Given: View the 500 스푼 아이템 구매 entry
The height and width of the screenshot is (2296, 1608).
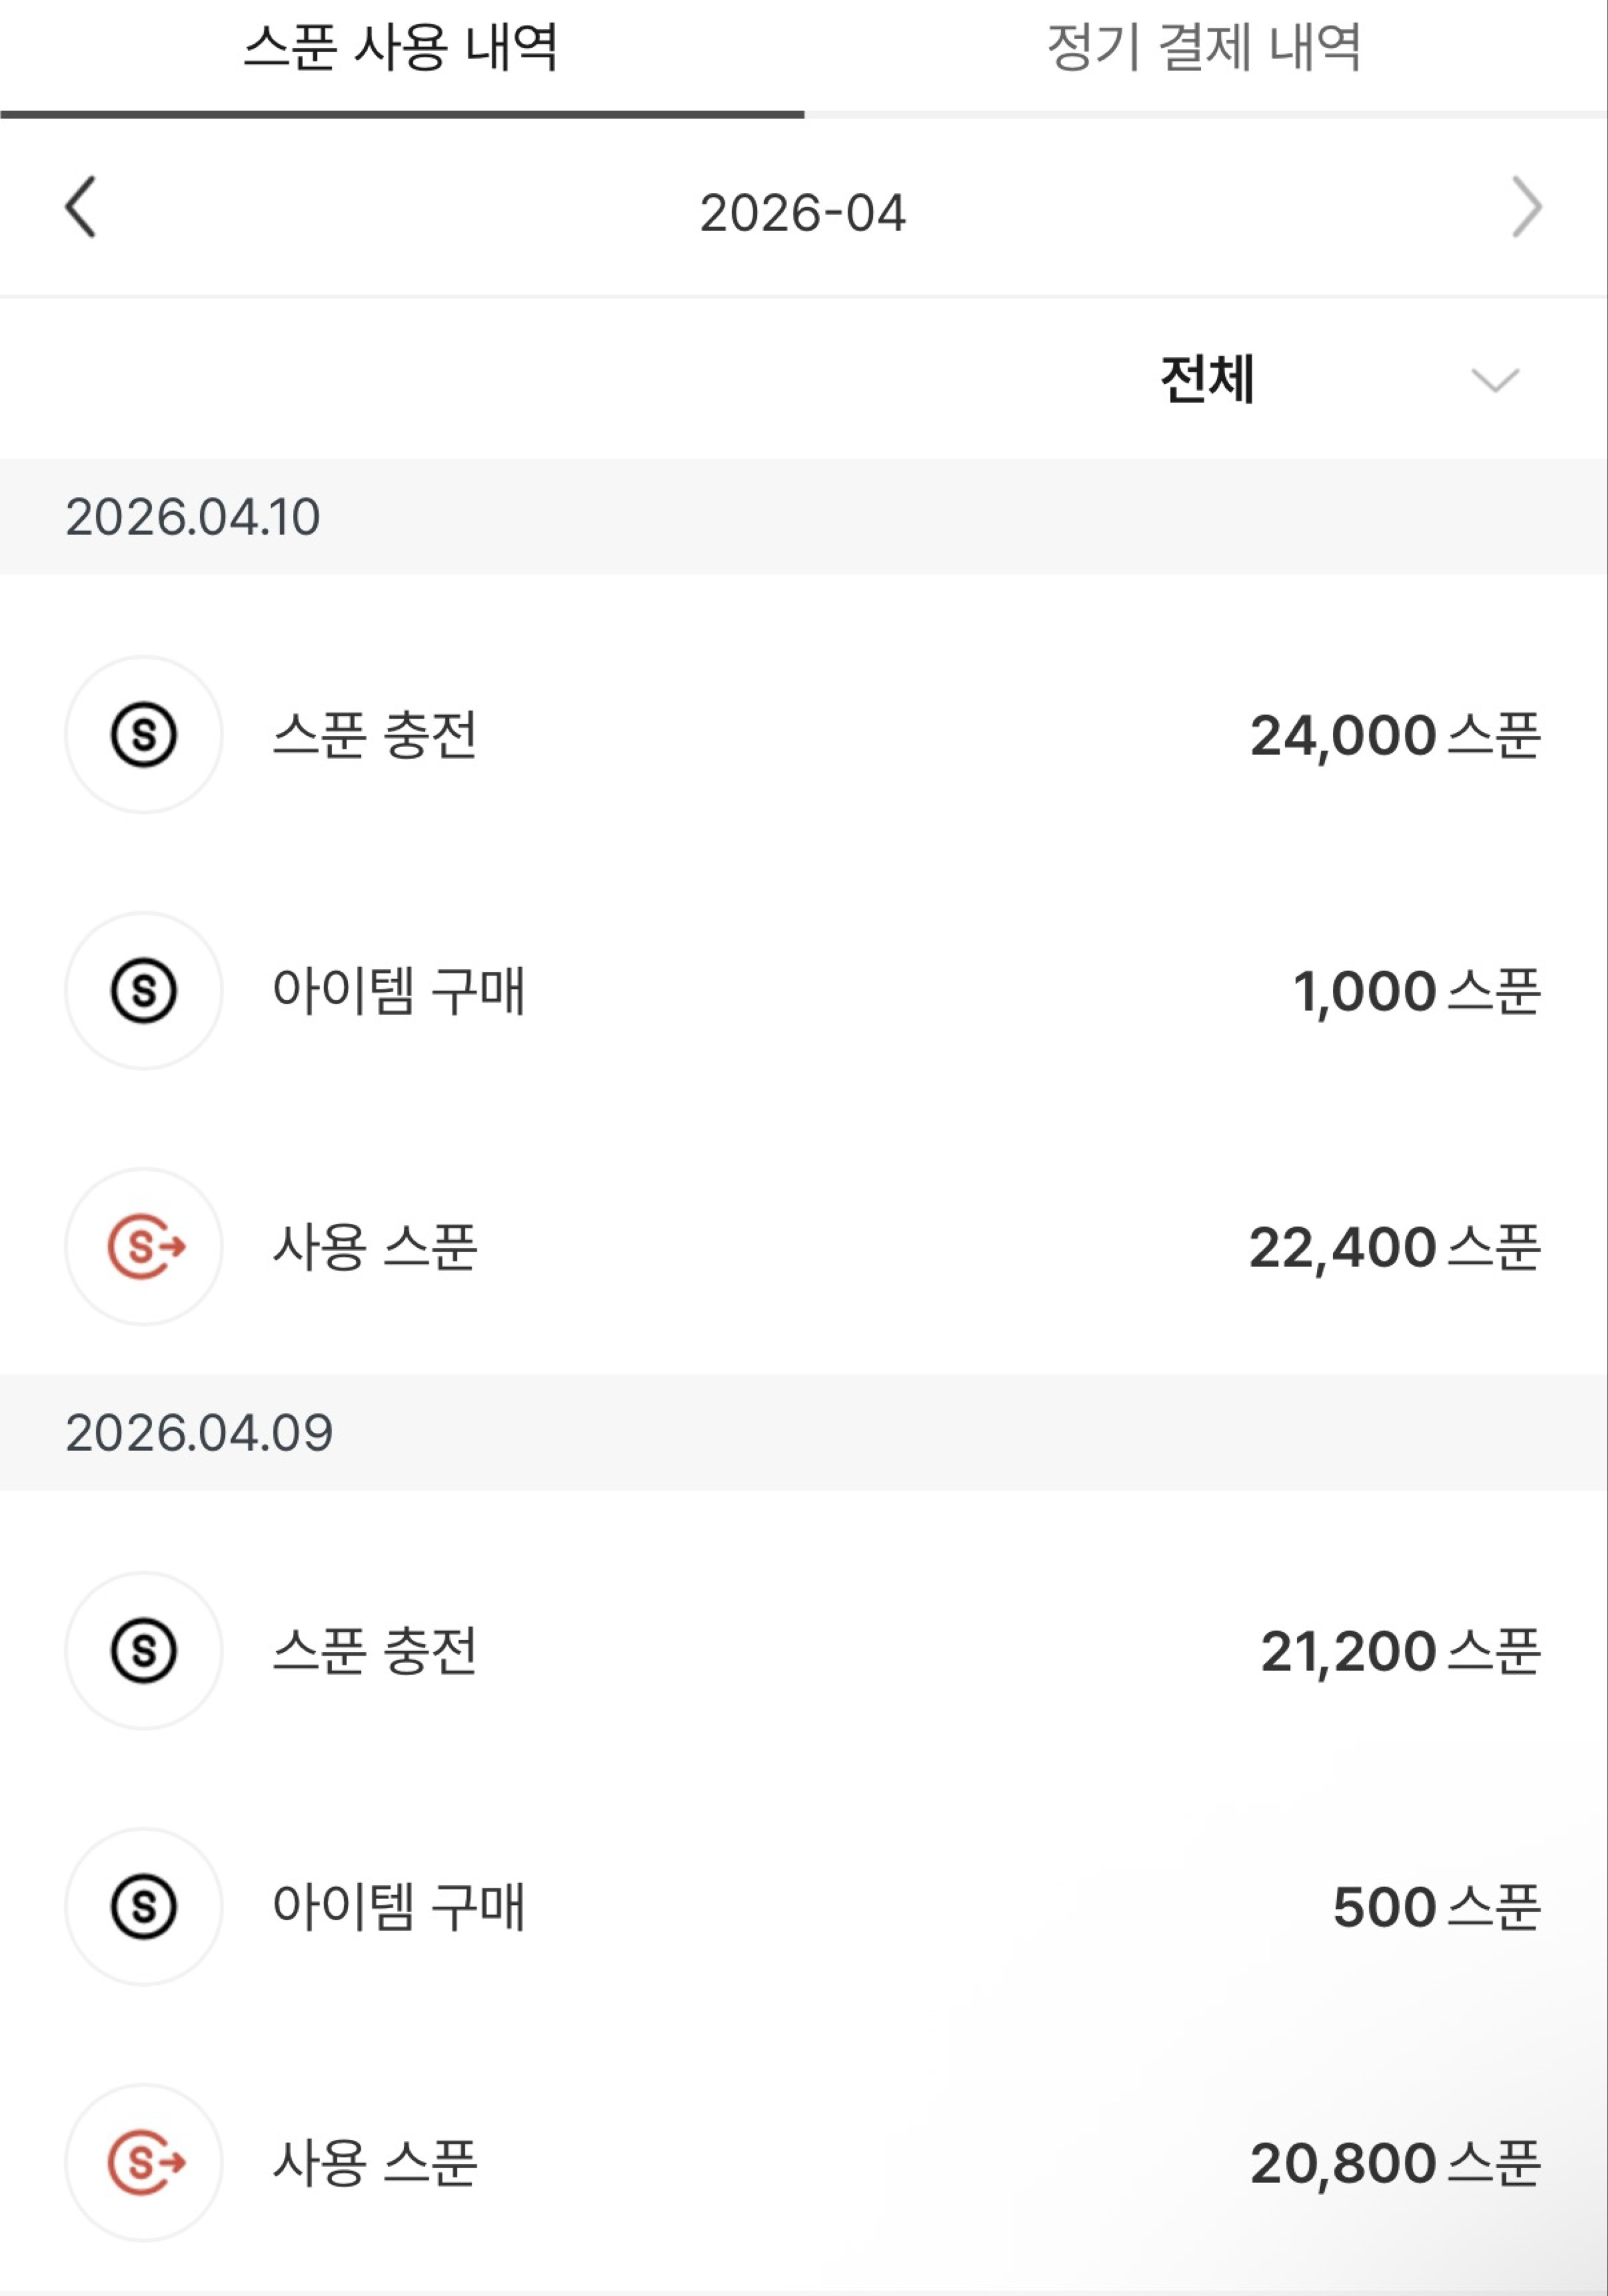Looking at the screenshot, I should [x=1436, y=1908].
